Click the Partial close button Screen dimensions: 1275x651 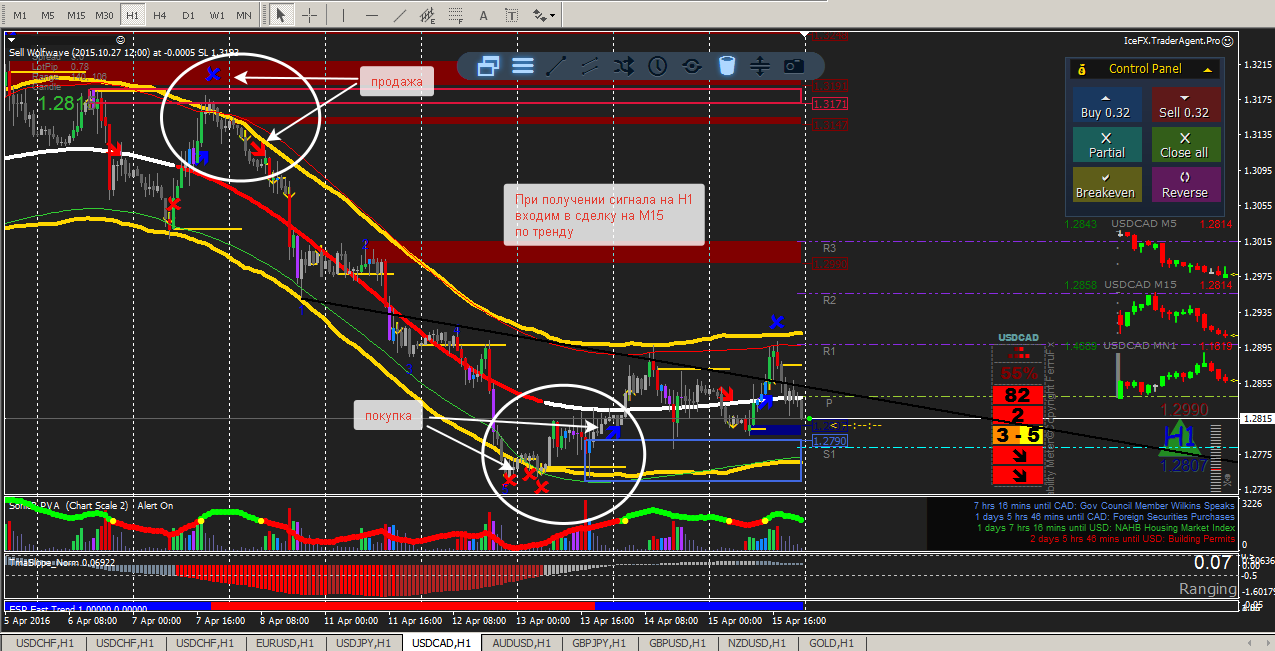point(1105,145)
